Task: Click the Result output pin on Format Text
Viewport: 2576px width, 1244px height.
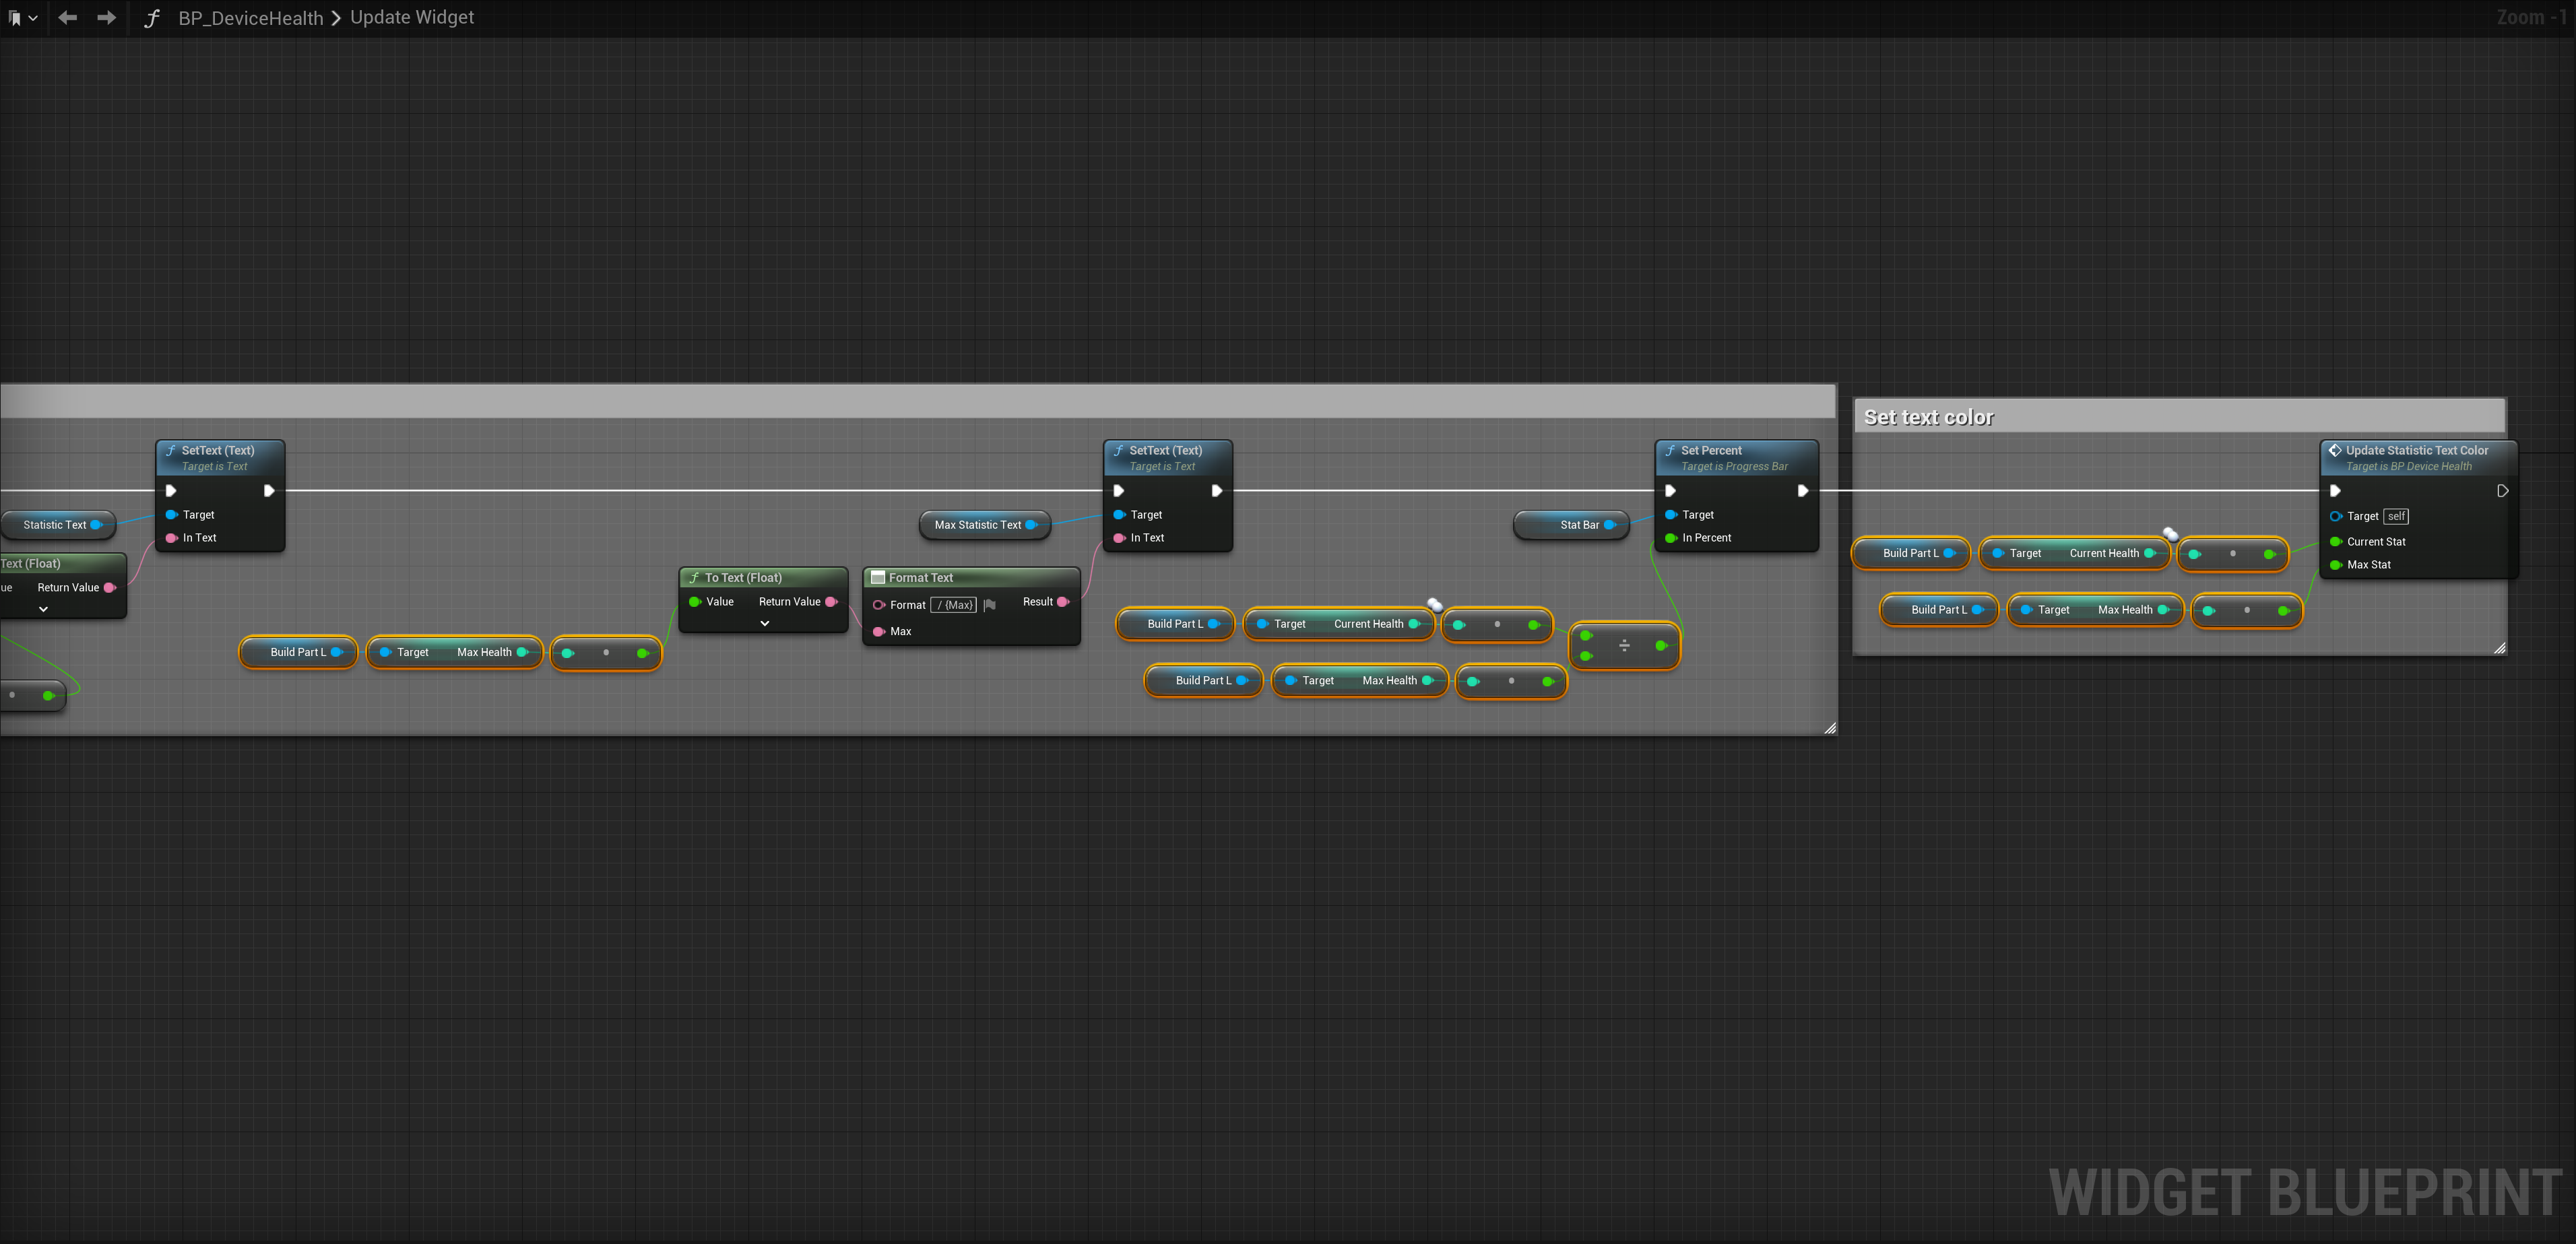Action: pos(1063,602)
